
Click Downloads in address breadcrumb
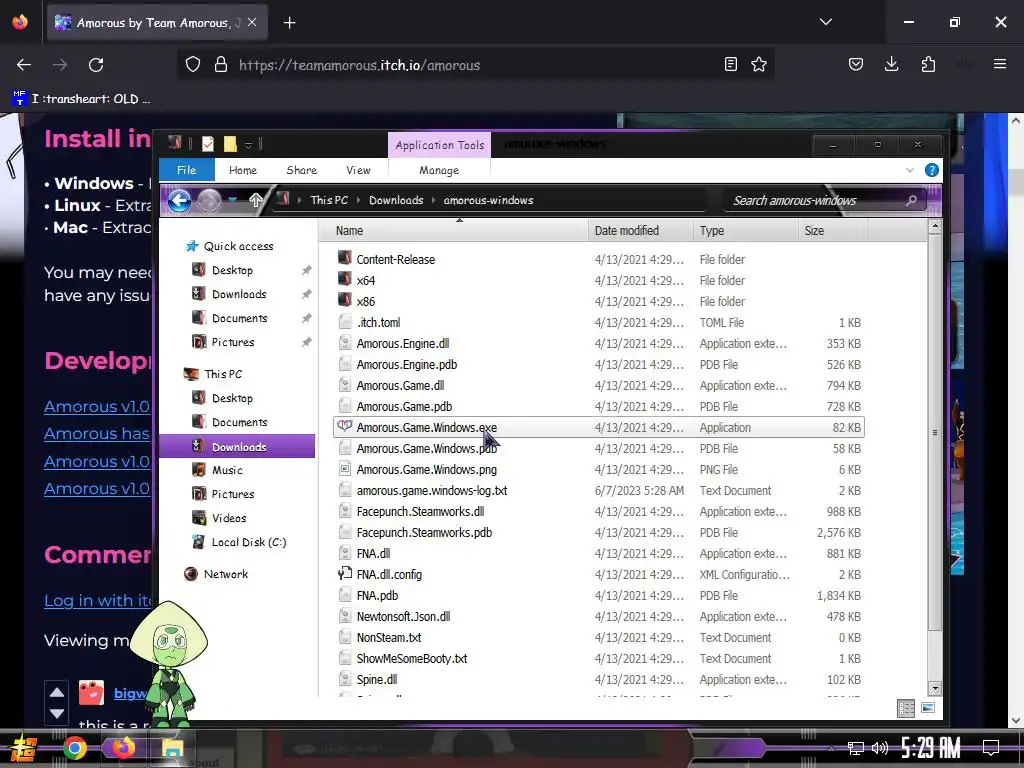396,200
